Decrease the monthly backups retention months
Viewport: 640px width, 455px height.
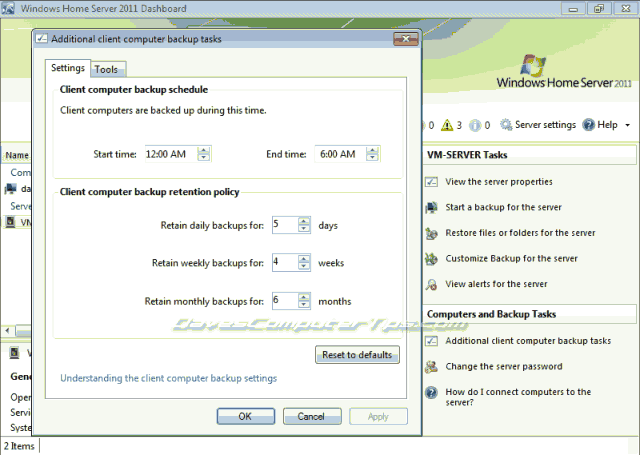[304, 304]
